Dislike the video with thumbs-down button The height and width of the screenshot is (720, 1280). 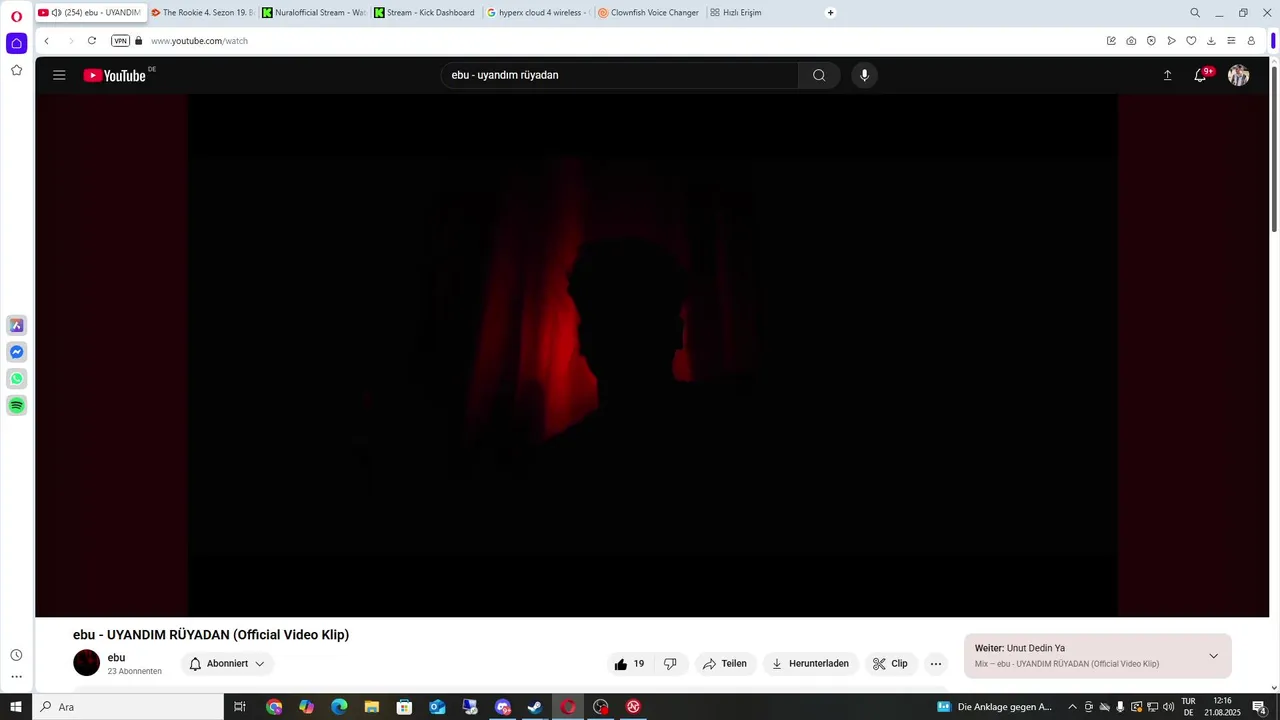670,664
